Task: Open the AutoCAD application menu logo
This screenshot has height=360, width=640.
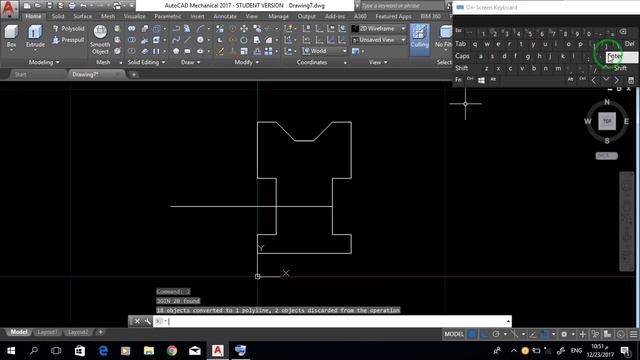Action: (9, 9)
